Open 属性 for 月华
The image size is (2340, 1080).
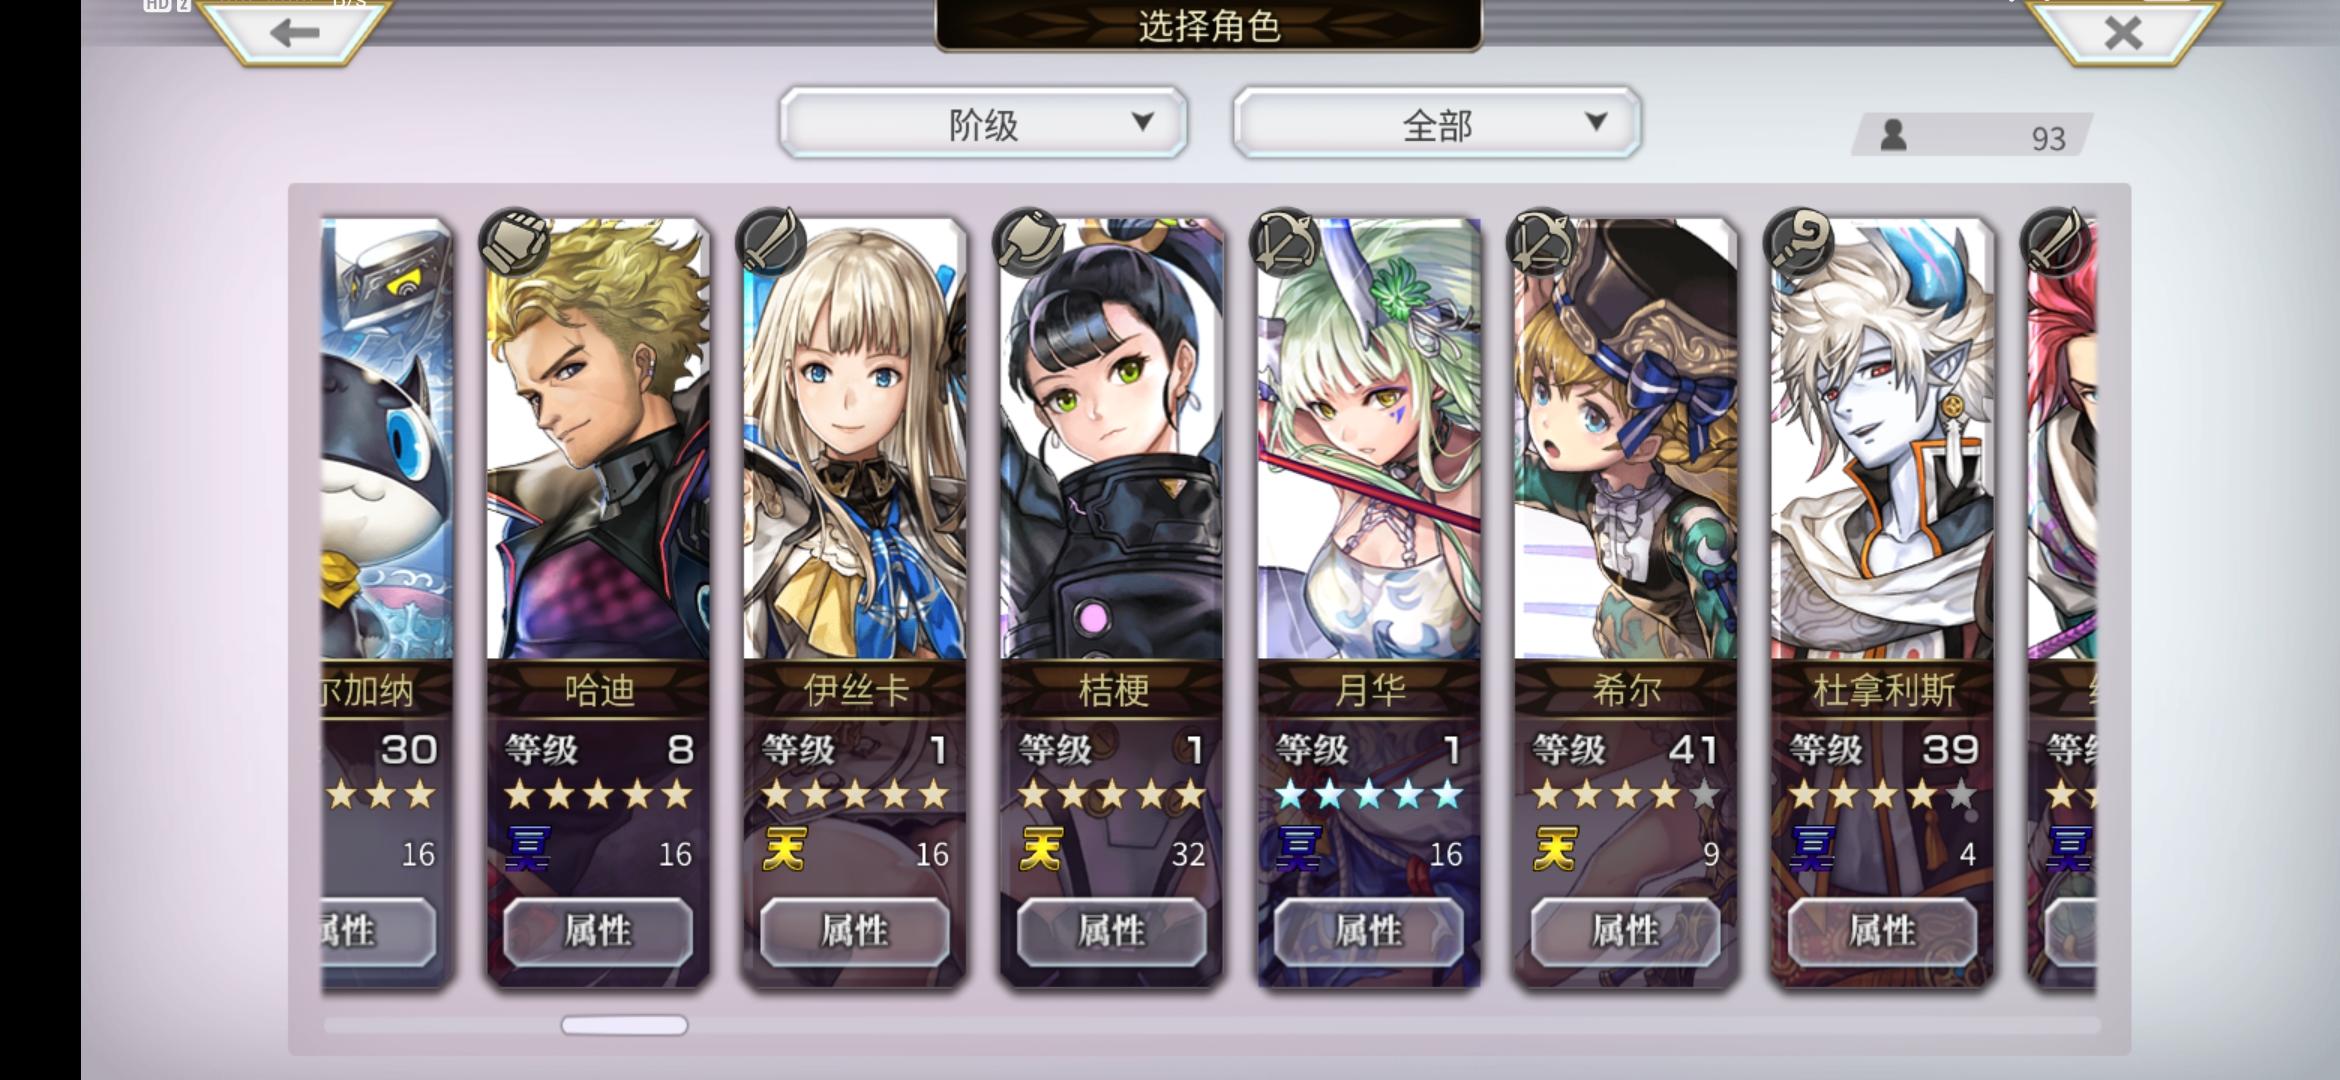coord(1369,931)
